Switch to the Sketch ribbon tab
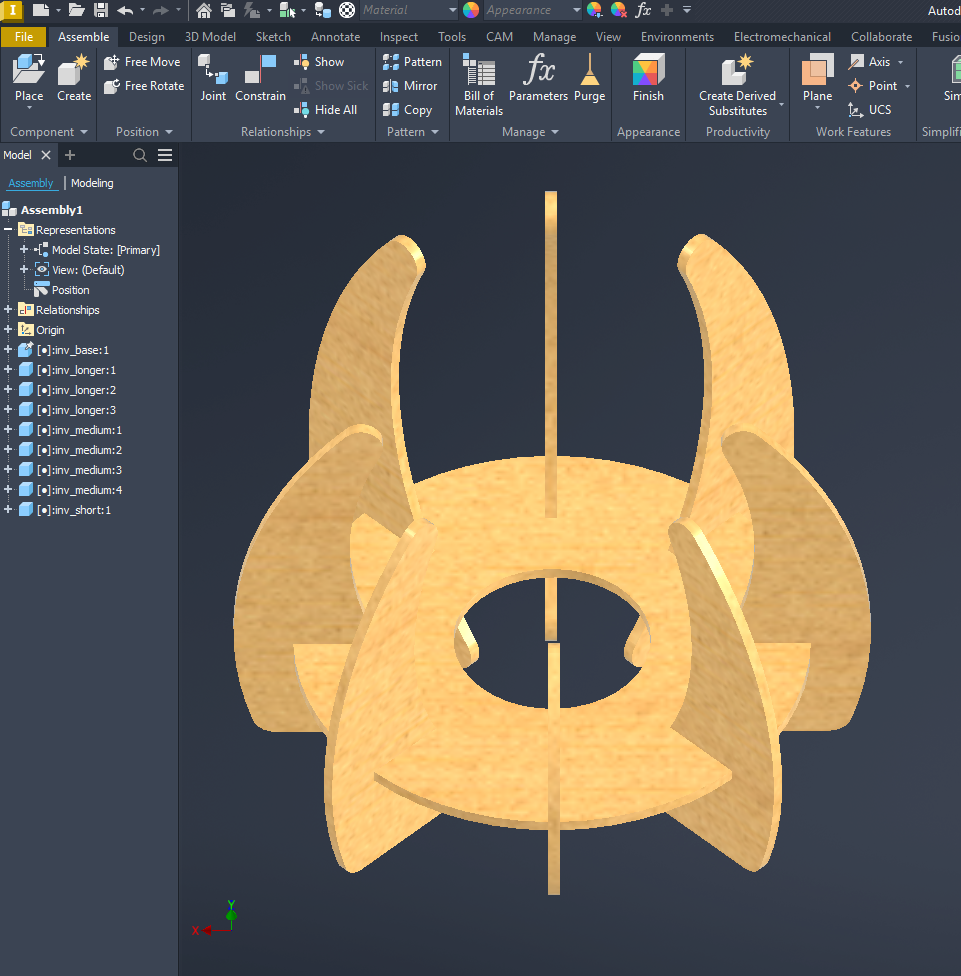 (272, 36)
